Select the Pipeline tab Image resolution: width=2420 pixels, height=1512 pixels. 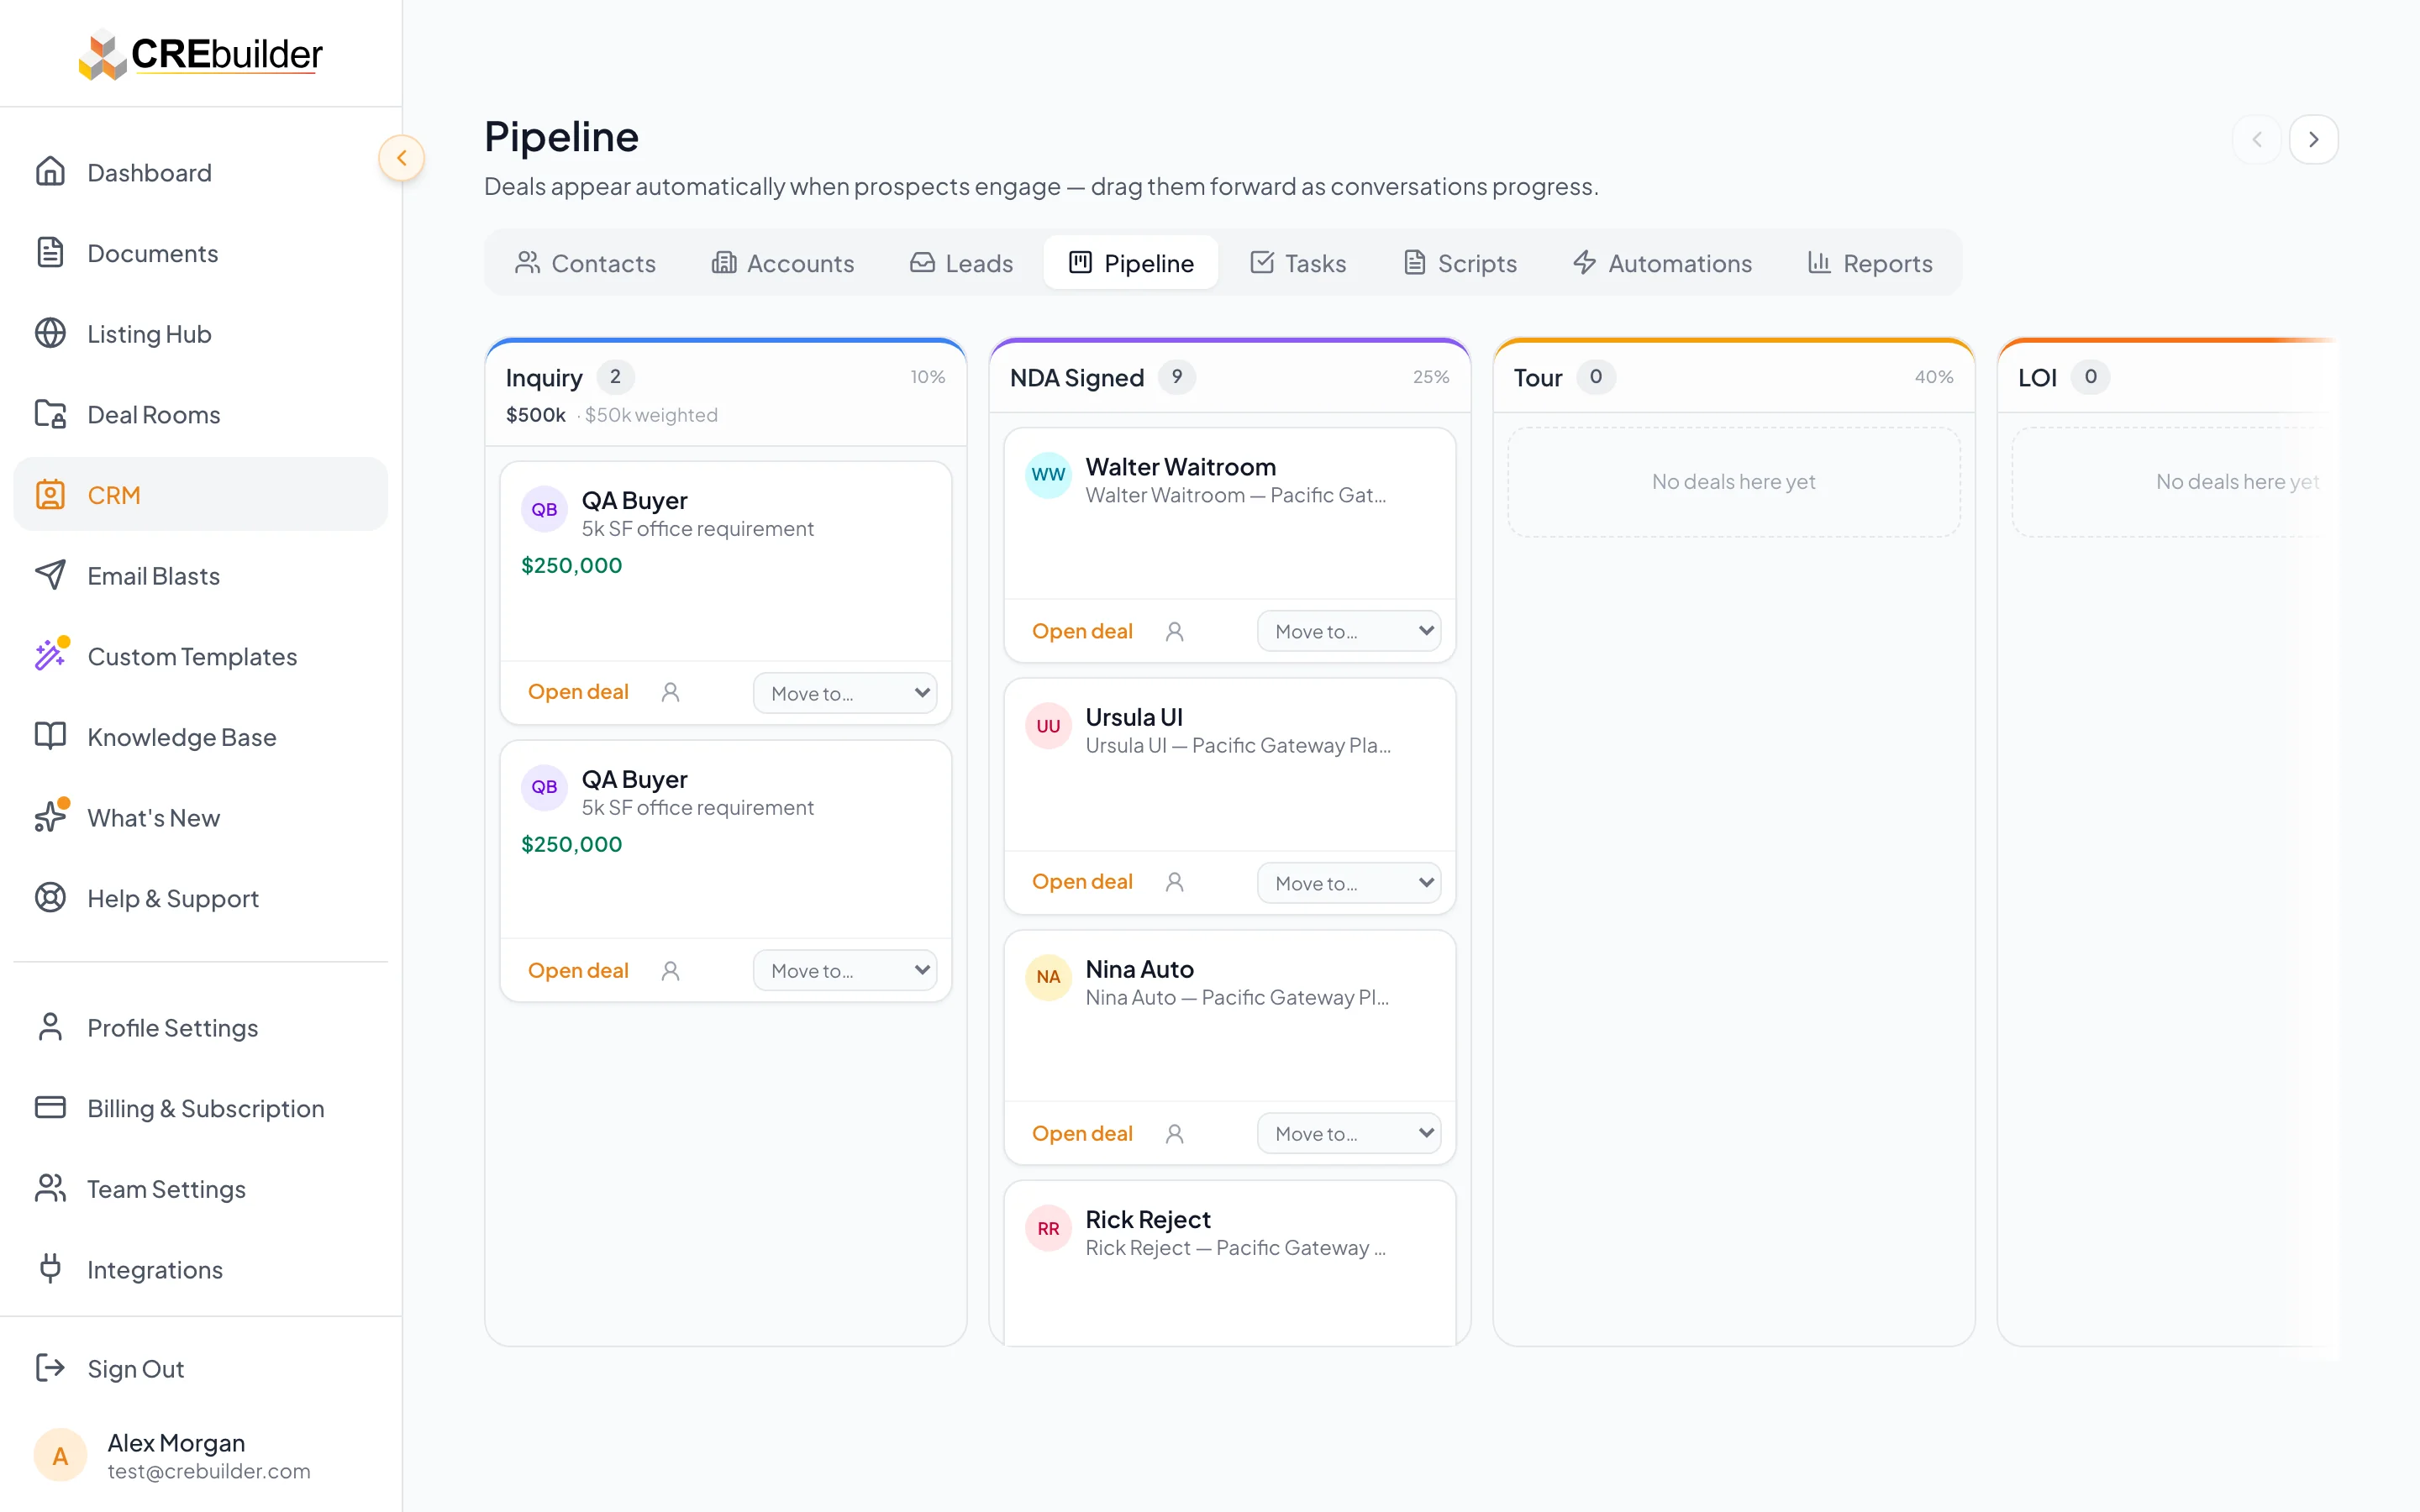1131,263
